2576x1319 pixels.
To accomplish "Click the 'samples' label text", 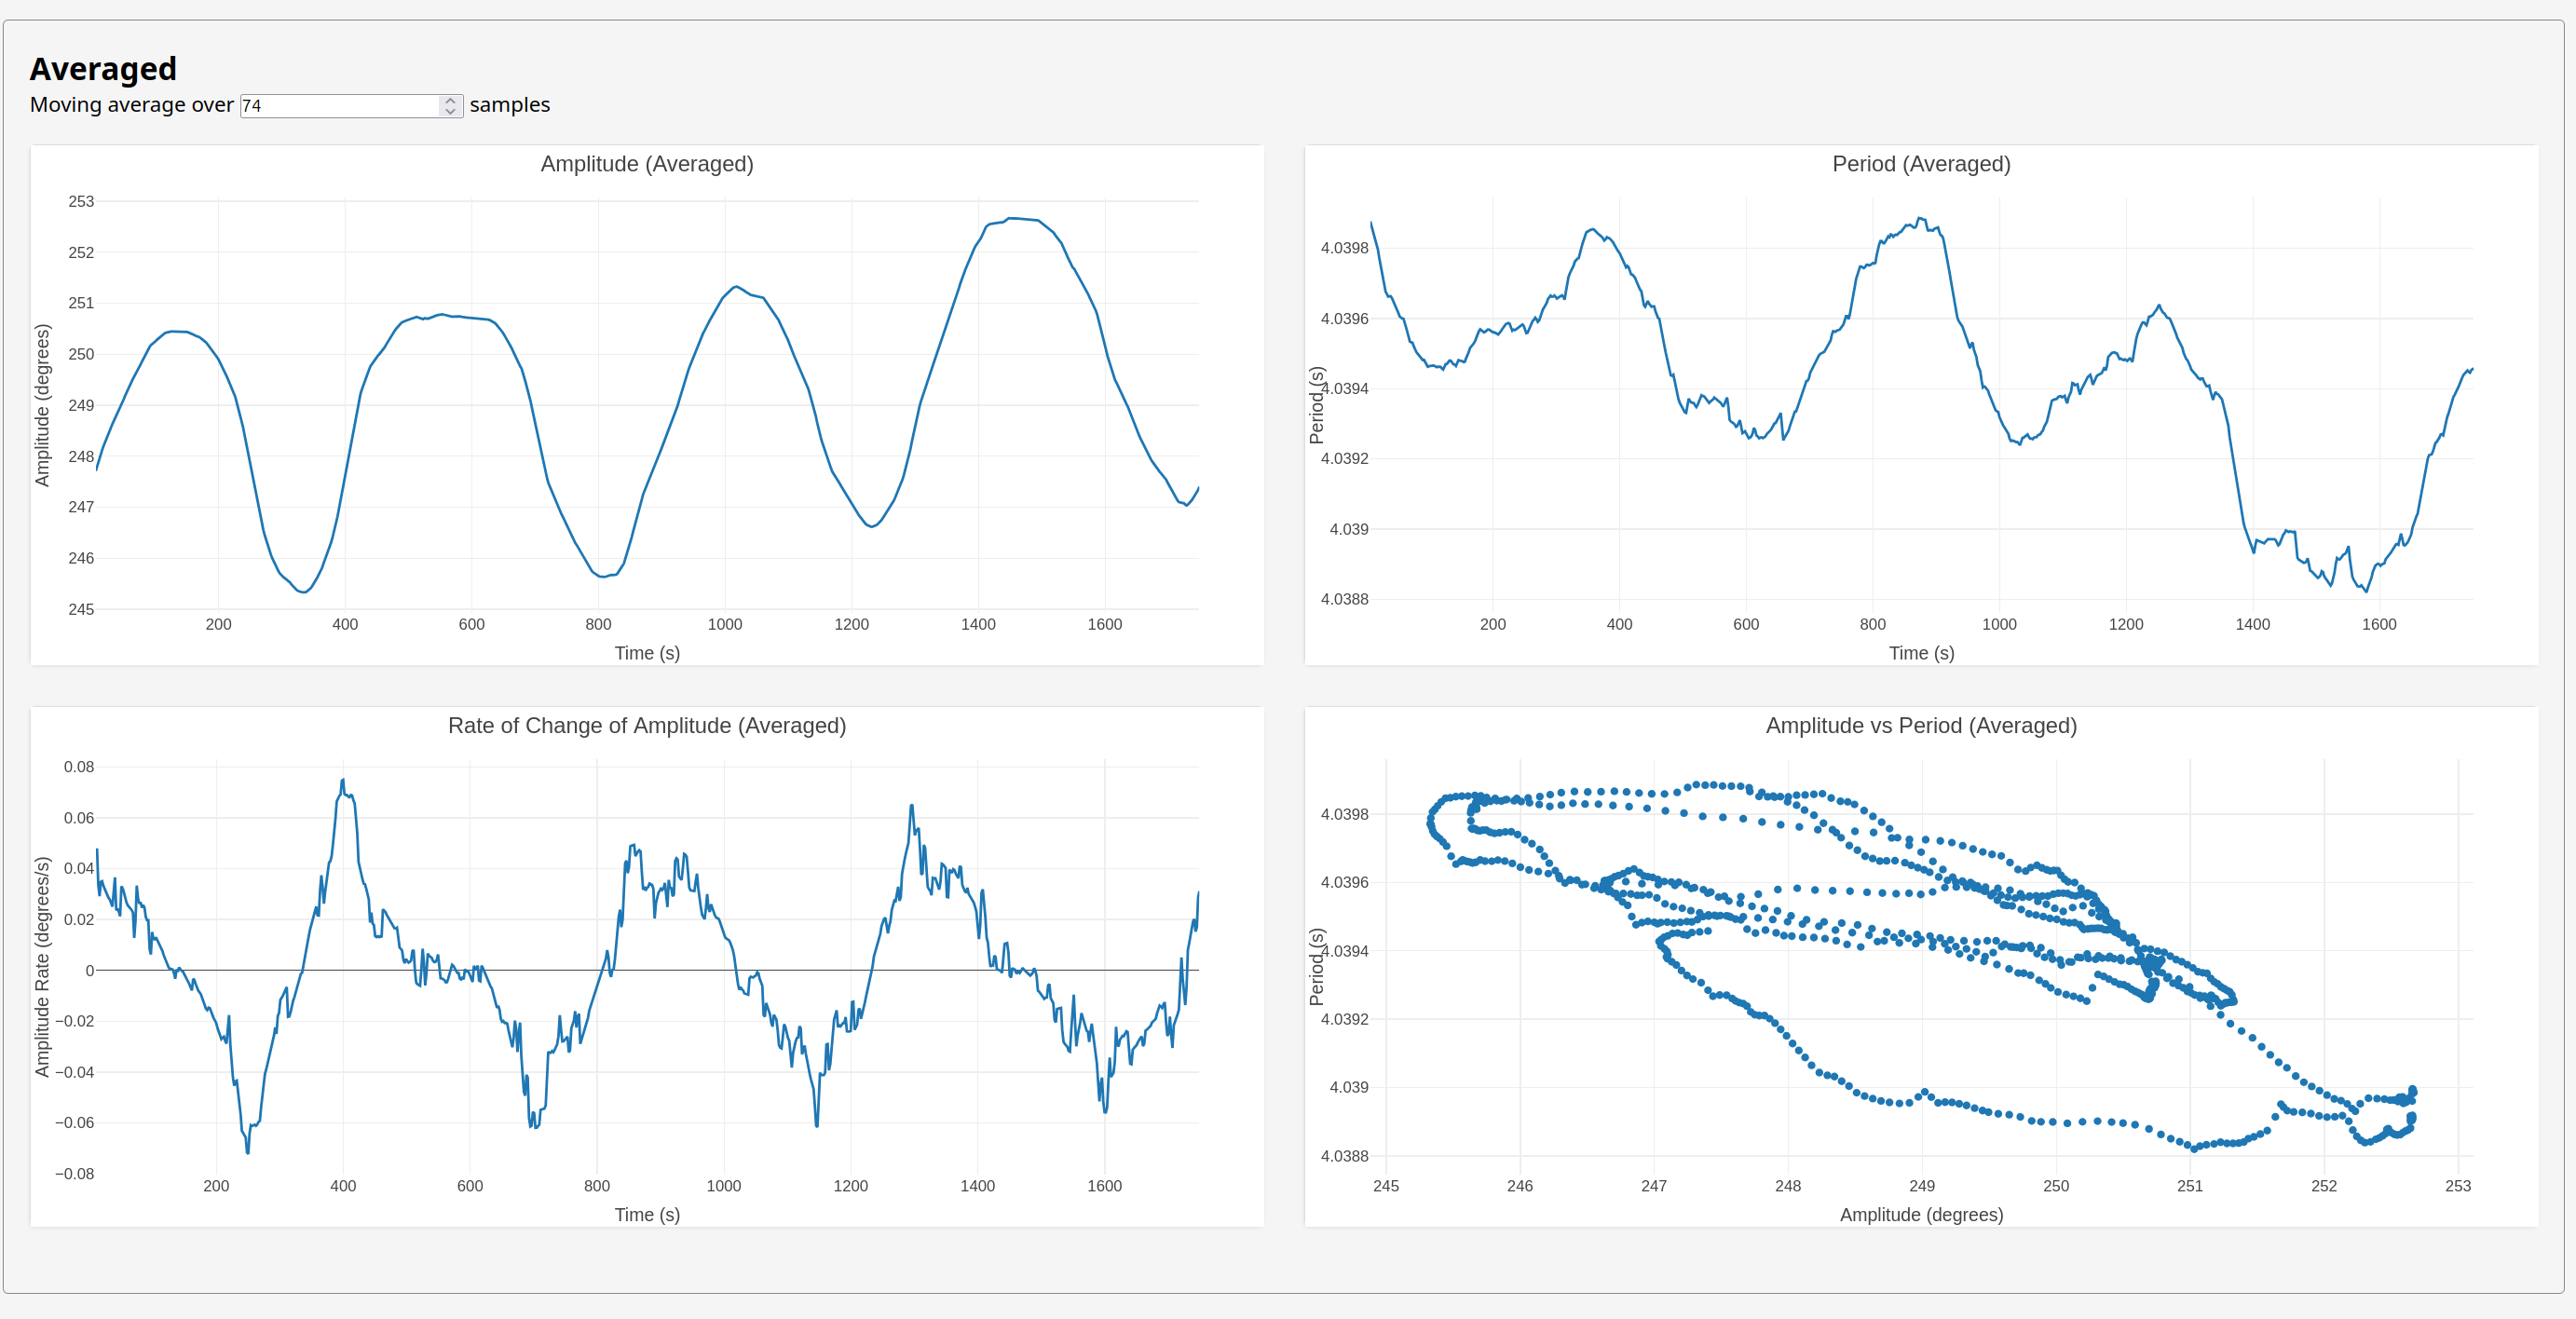I will pos(509,105).
